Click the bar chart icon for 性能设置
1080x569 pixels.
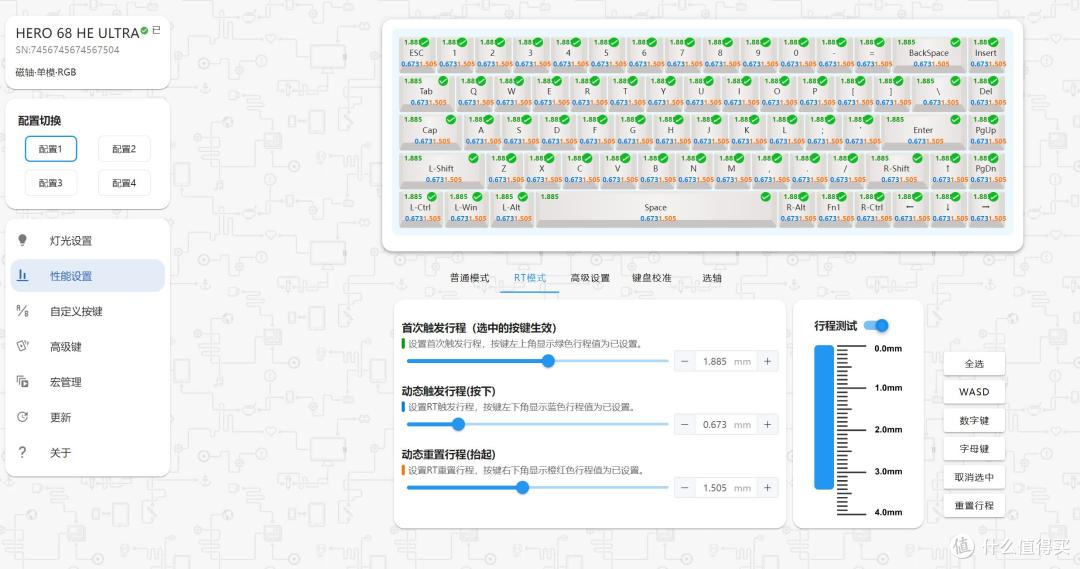point(22,276)
